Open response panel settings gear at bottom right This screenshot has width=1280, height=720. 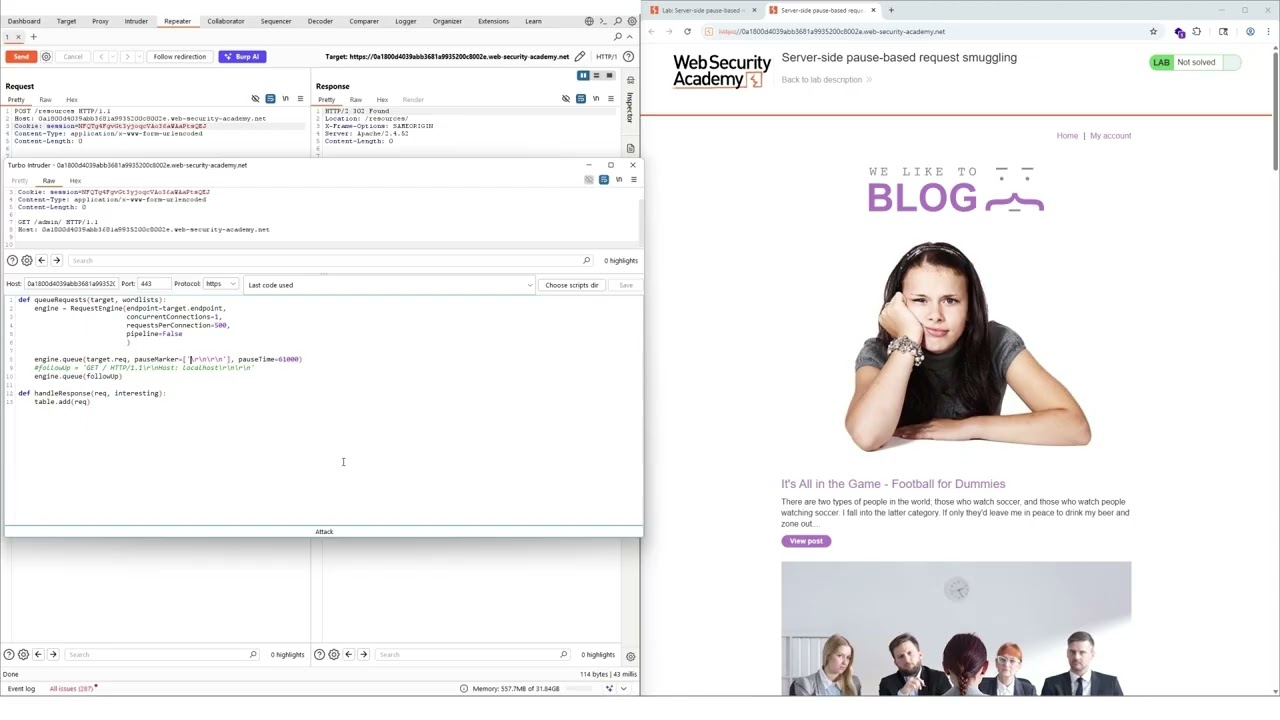630,656
